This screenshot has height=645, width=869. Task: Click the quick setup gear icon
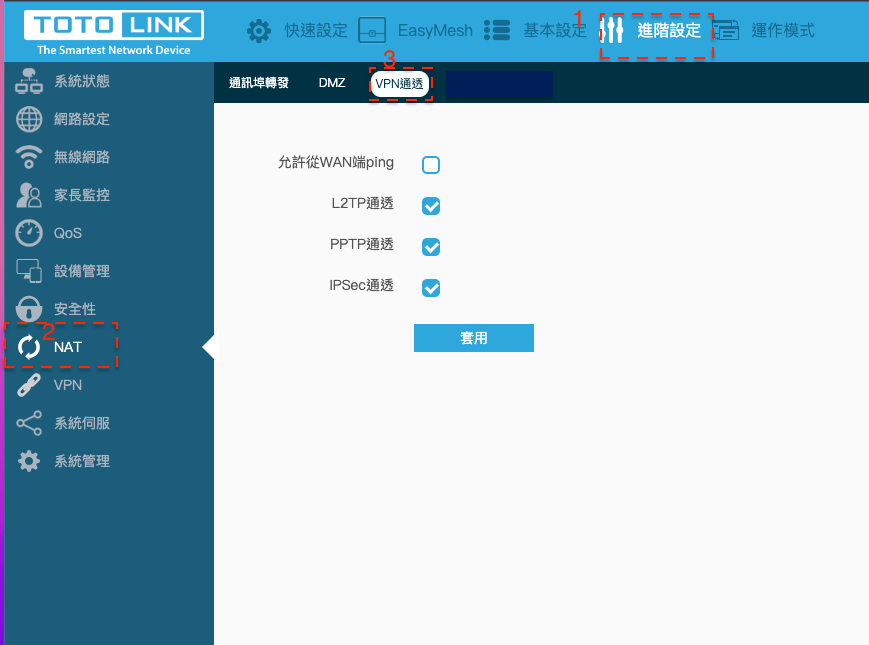point(259,31)
